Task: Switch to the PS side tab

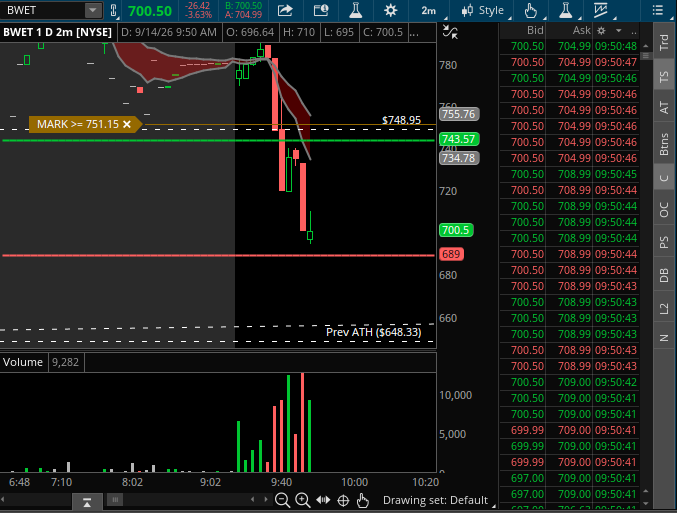Action: click(x=664, y=242)
